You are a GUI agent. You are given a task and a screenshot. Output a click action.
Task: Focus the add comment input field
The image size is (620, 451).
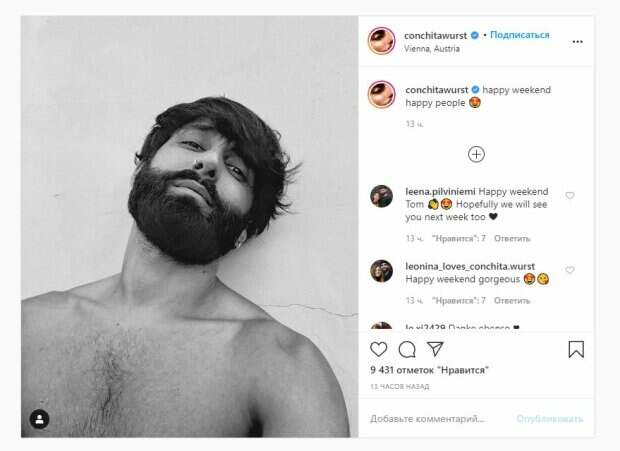(430, 419)
